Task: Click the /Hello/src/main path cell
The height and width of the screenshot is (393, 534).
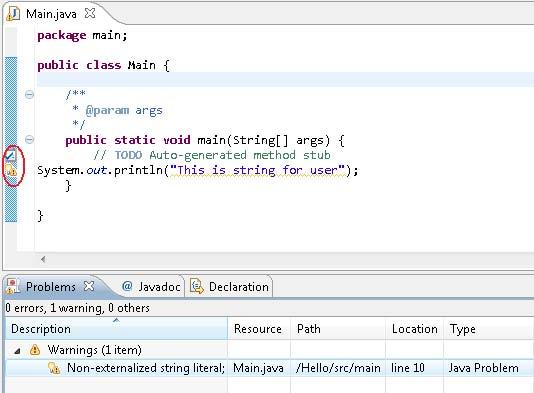Action: tap(338, 368)
